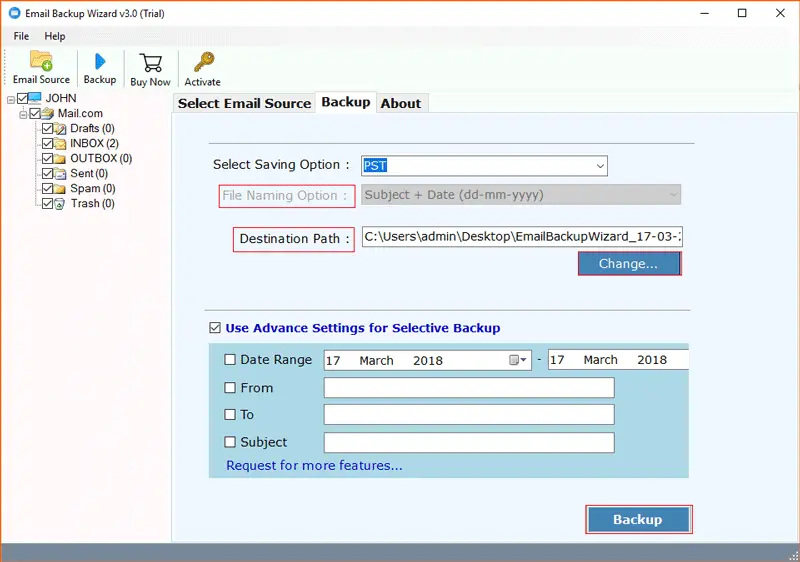Collapse the JOHN tree node
This screenshot has height=562, width=800.
10,99
